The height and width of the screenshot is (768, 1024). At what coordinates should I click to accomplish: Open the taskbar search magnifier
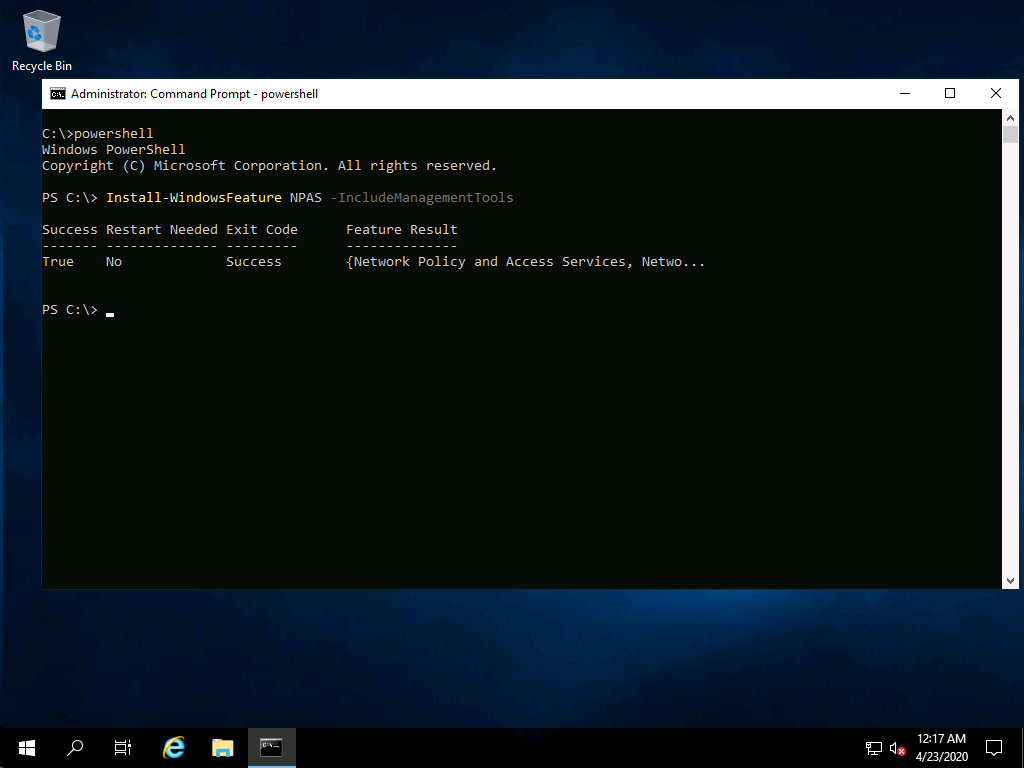tap(75, 747)
